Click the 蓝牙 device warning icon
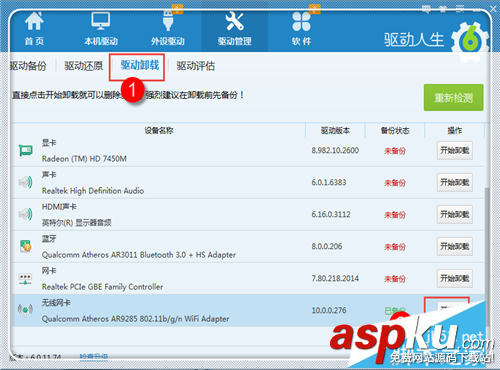The image size is (500, 370). [26, 246]
